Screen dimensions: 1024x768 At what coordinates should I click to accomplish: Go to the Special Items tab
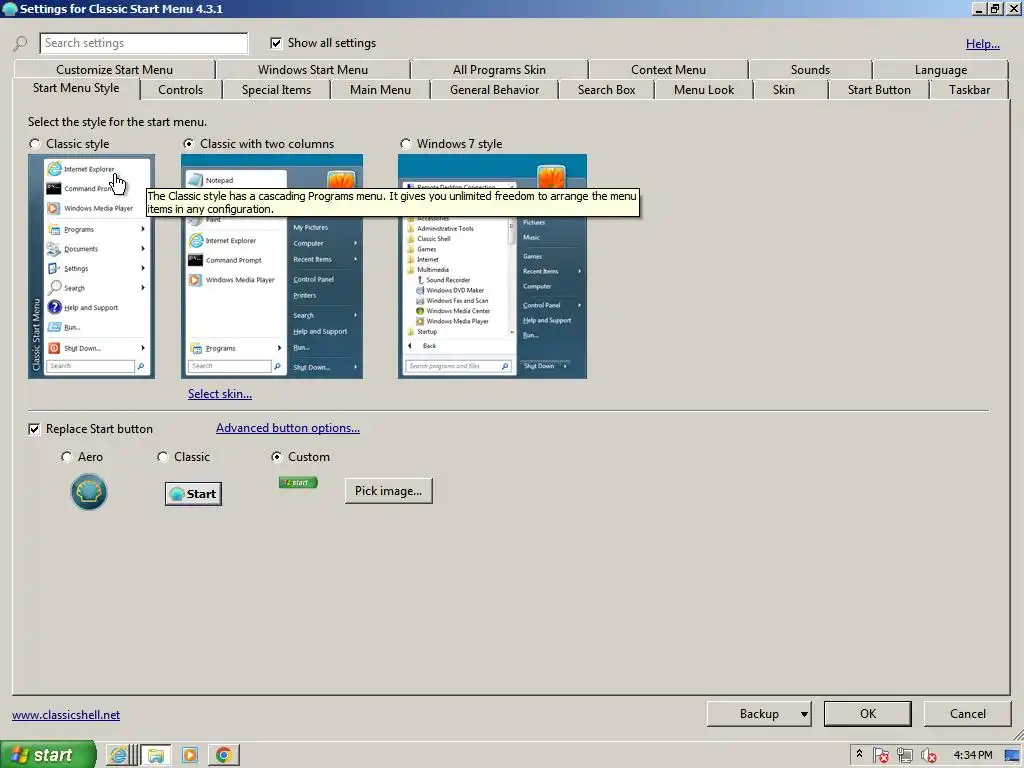(276, 90)
